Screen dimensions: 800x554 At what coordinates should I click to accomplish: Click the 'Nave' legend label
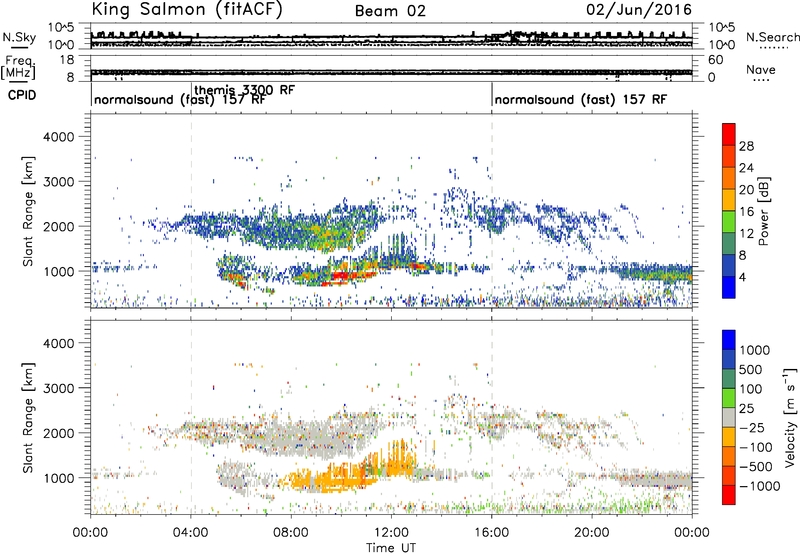761,70
